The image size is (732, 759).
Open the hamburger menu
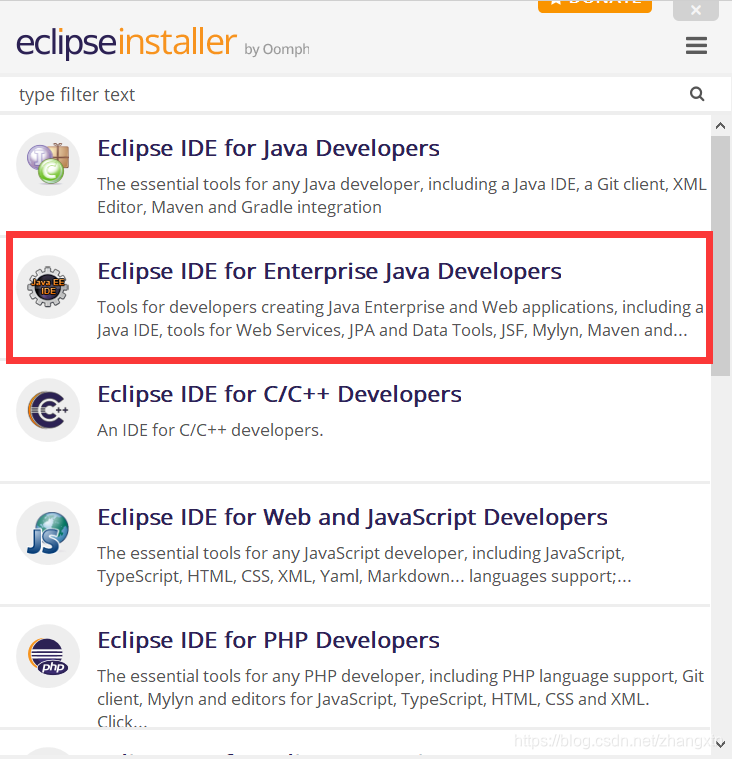696,46
